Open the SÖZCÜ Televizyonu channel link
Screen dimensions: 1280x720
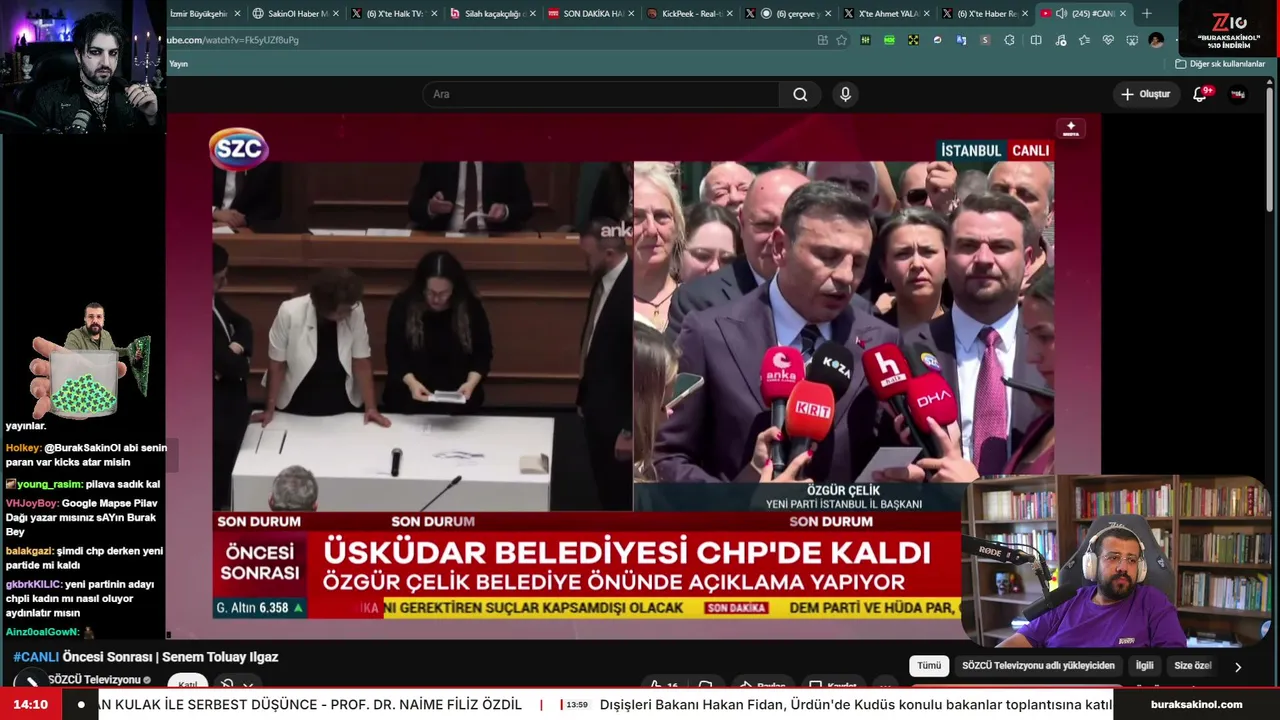(x=94, y=680)
